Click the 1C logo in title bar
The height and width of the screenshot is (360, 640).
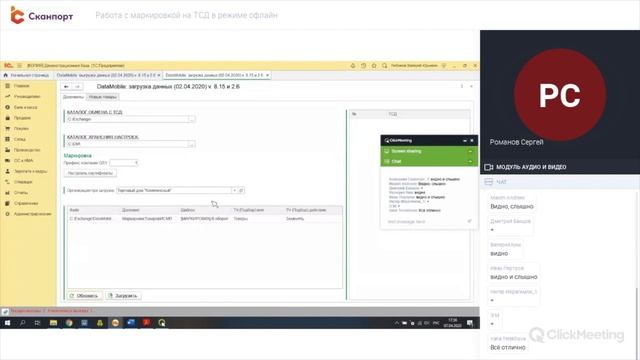coord(8,65)
